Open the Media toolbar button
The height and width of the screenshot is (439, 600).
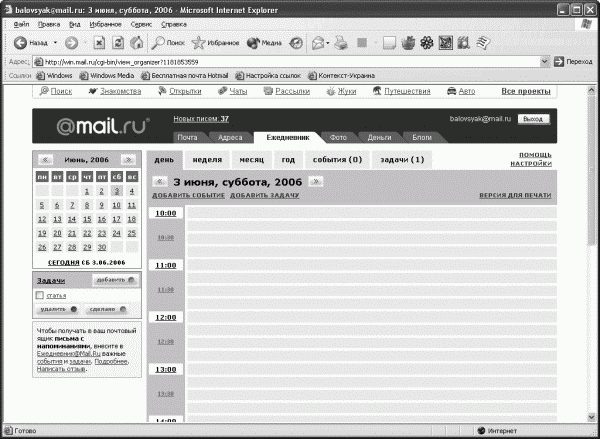pos(264,43)
